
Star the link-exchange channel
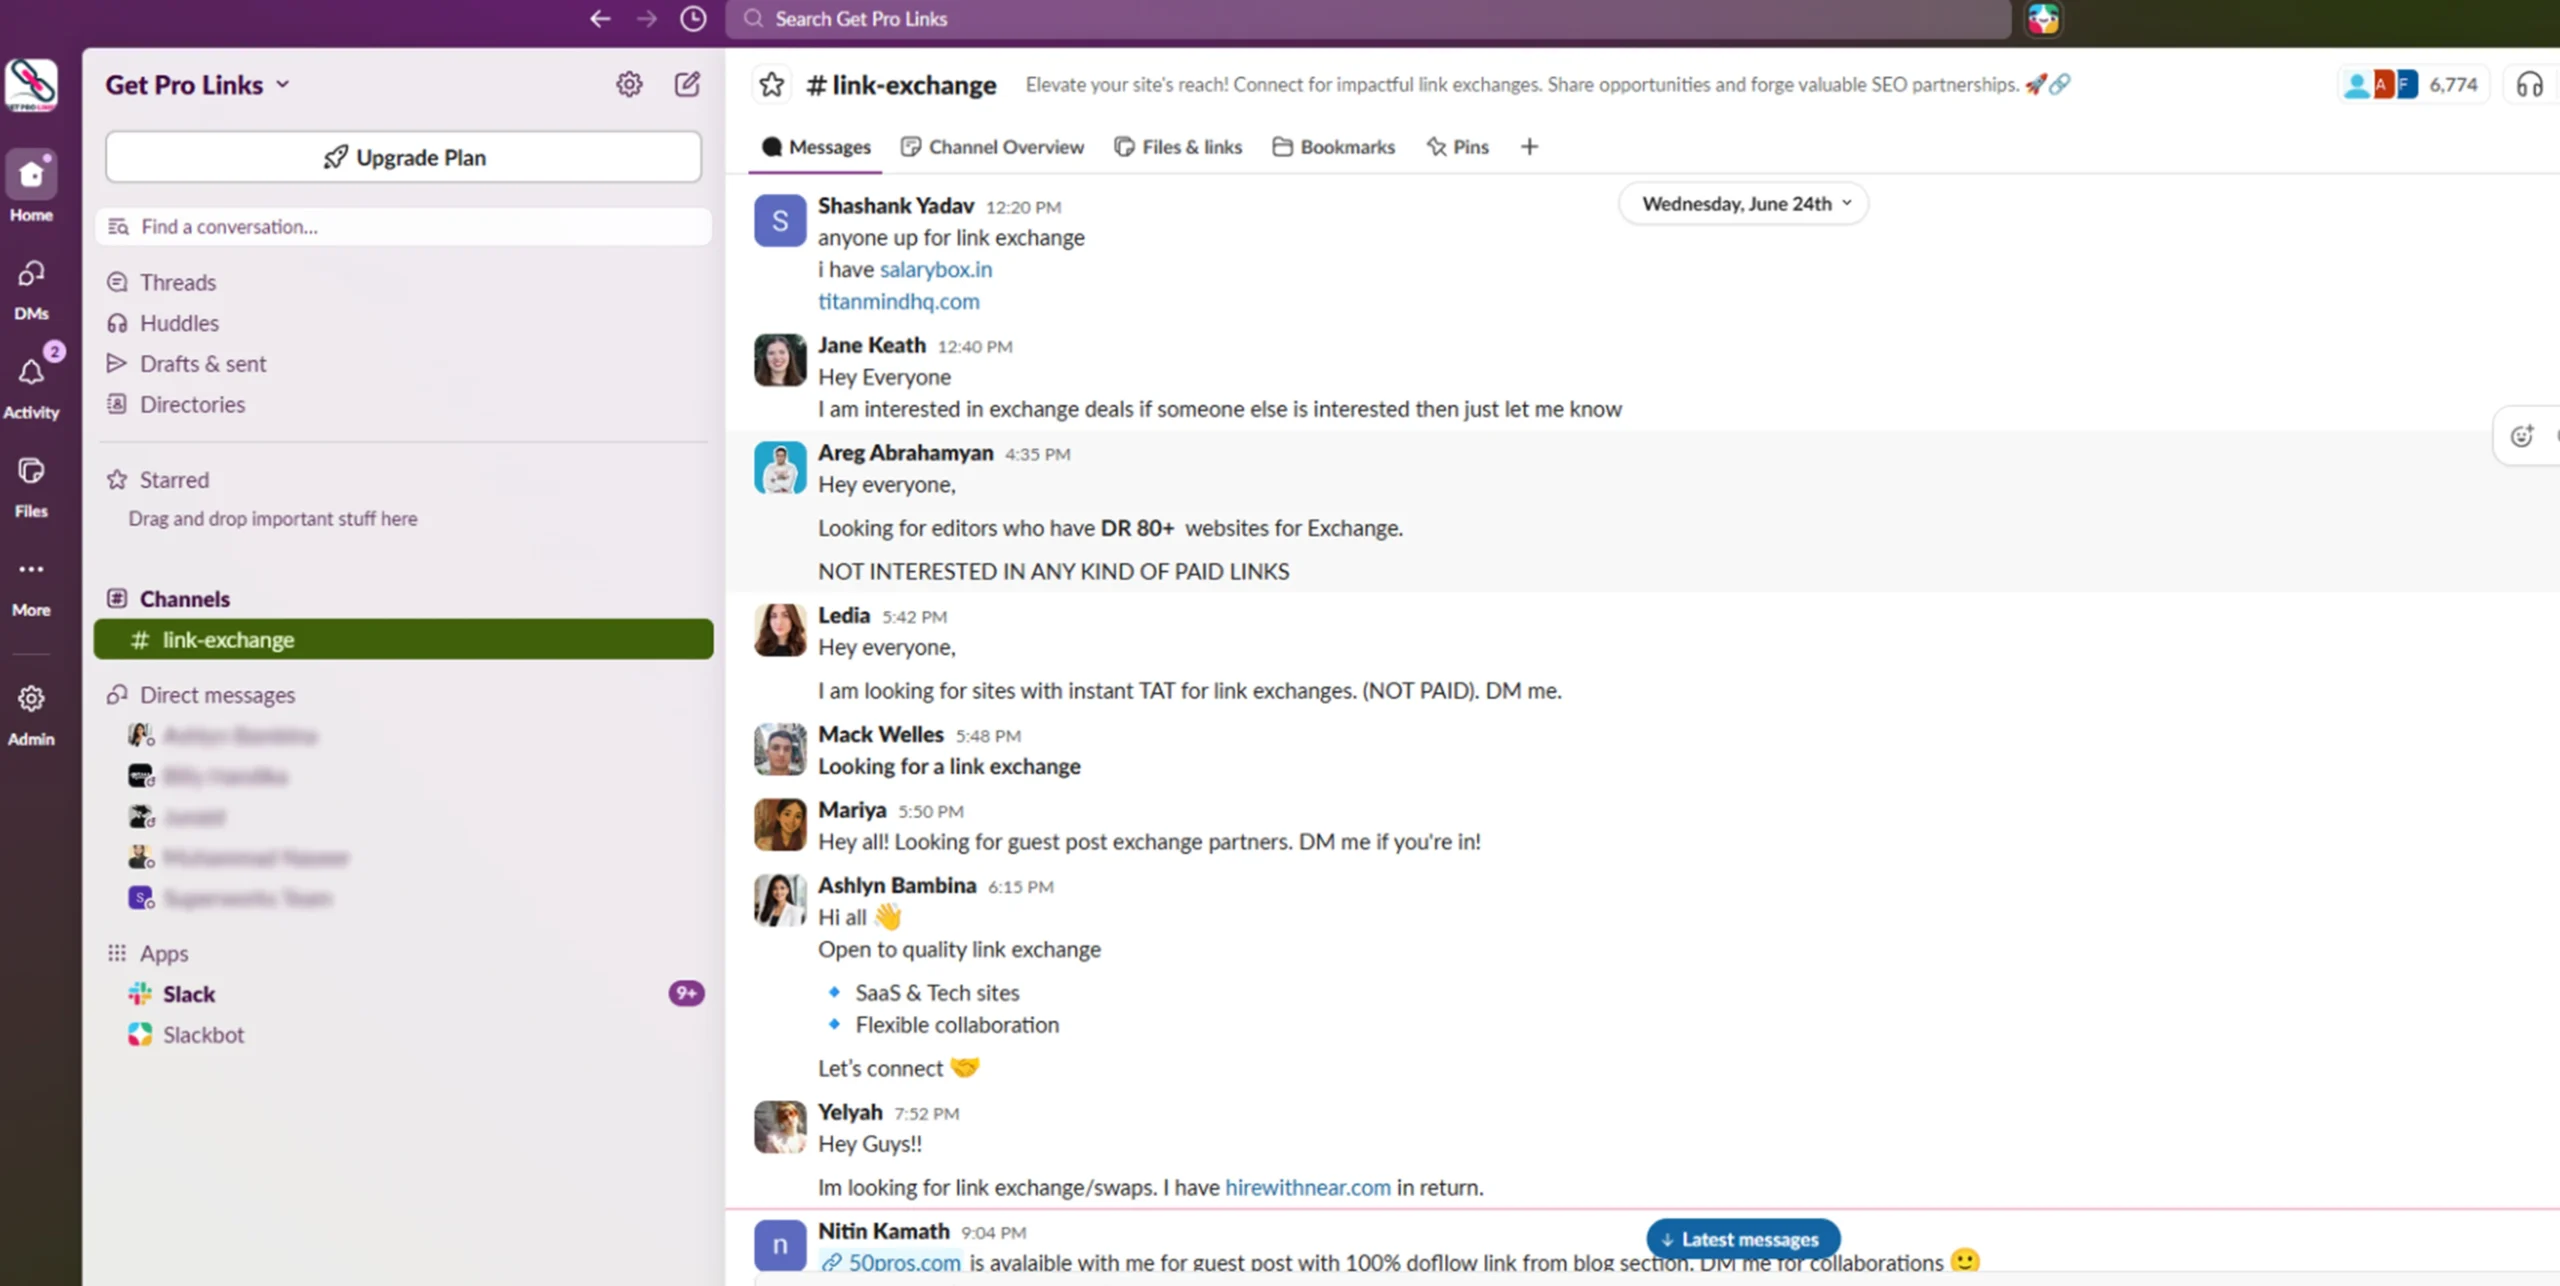click(772, 85)
